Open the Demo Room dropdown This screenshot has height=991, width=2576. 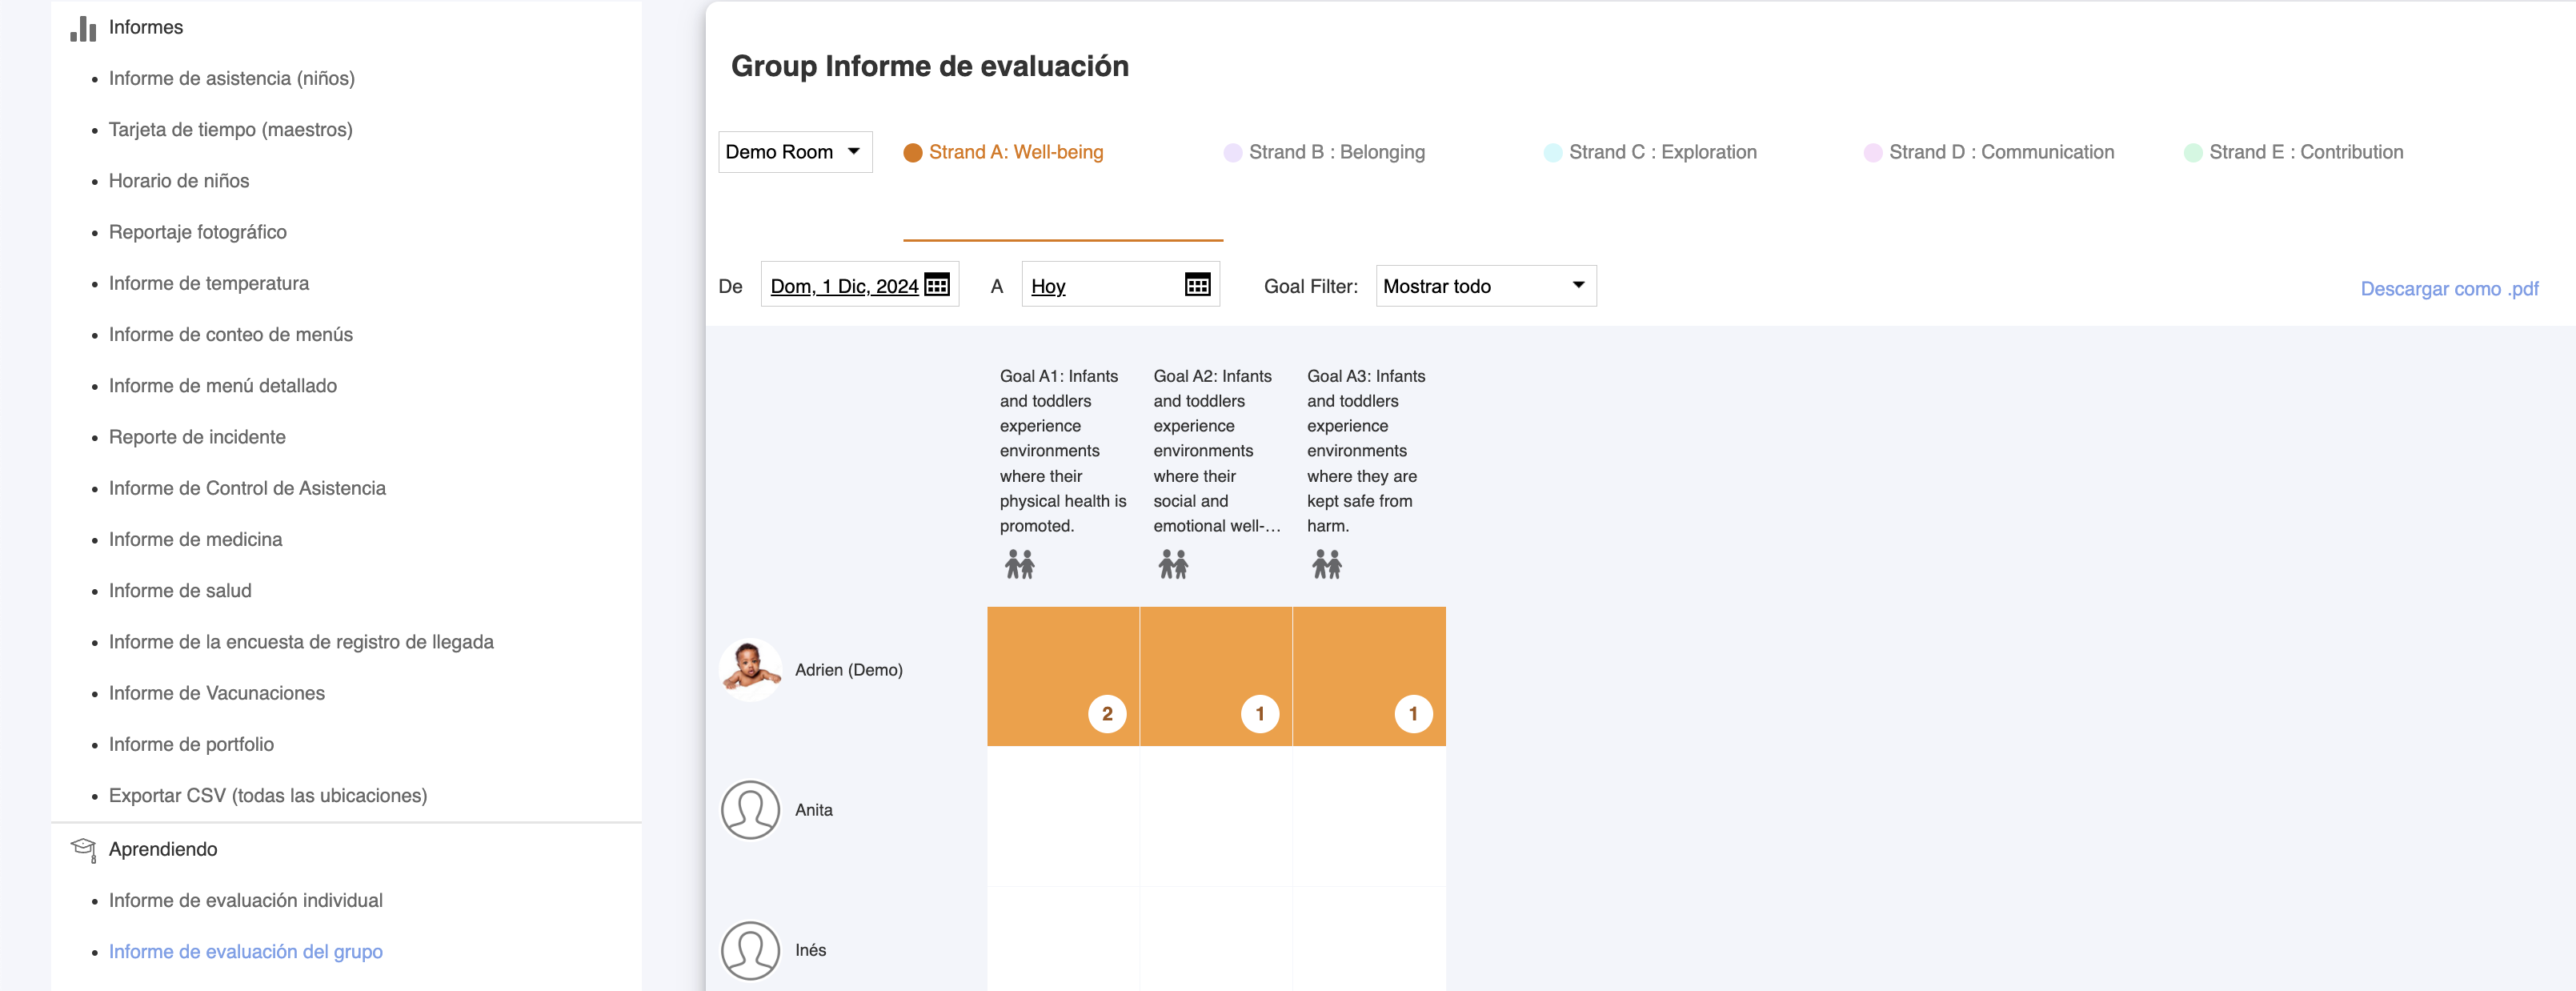pos(794,152)
